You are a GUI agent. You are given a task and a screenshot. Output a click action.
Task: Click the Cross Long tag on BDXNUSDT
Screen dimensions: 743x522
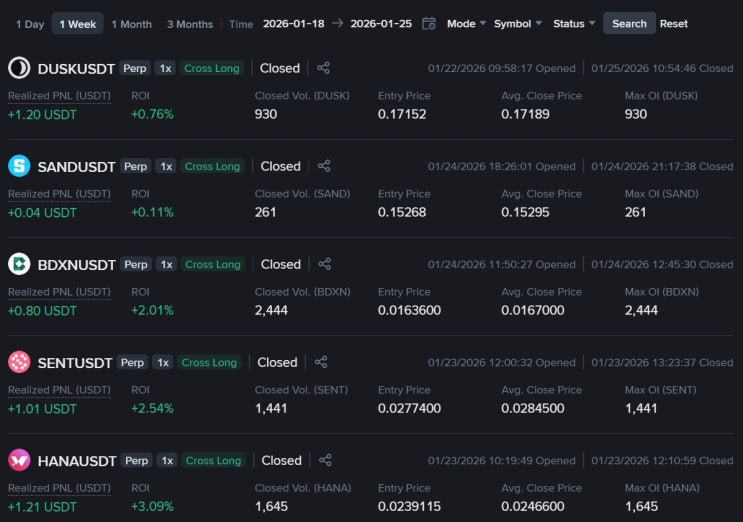coord(213,264)
